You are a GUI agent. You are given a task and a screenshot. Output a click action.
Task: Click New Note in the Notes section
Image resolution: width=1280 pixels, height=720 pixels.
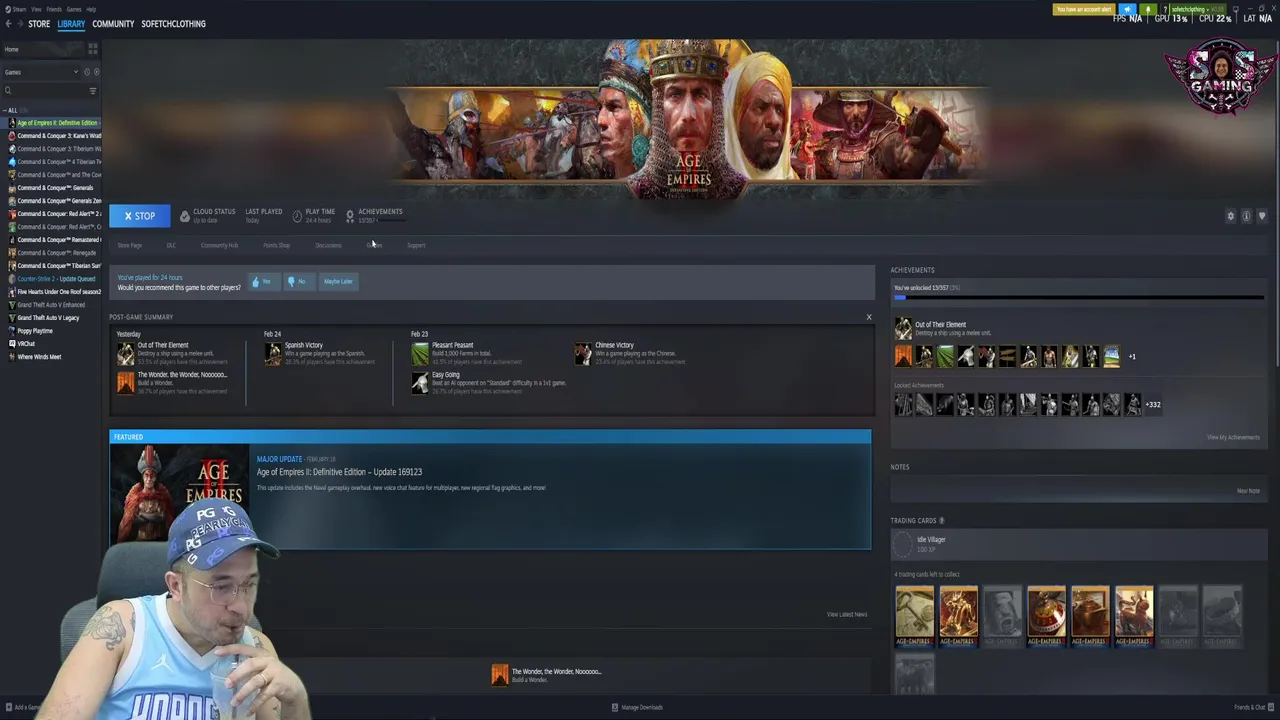pos(1248,491)
